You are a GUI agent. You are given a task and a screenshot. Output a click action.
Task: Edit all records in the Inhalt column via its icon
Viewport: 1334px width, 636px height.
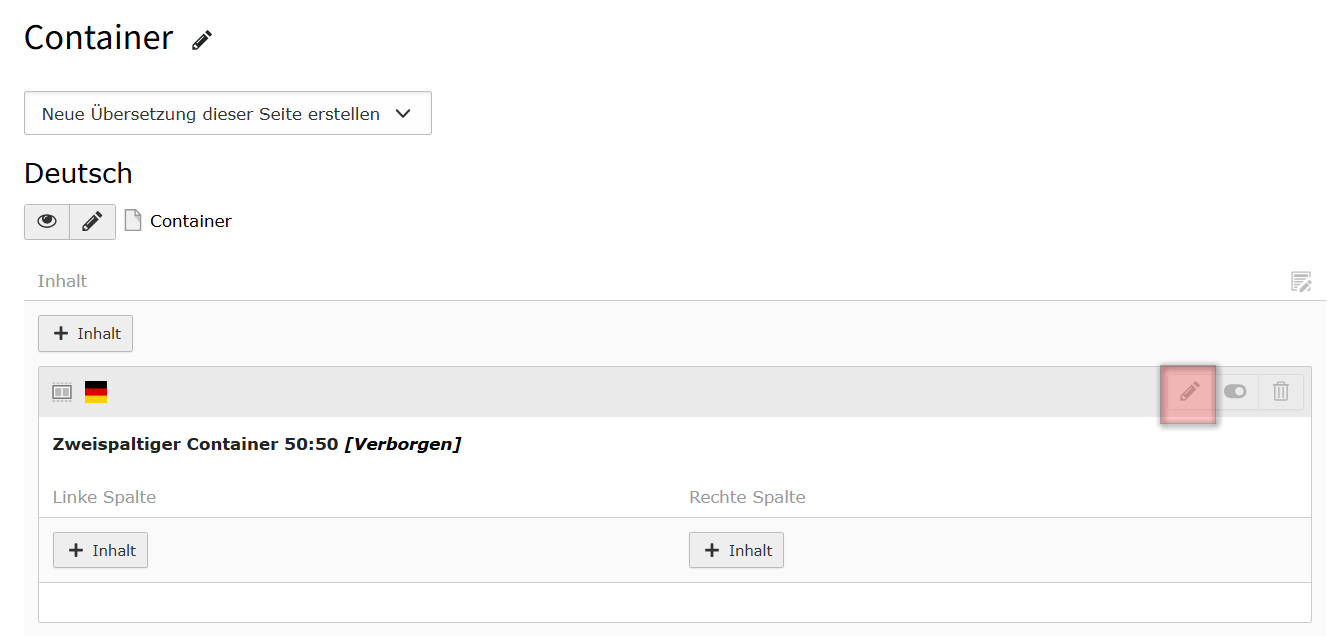pos(1301,281)
